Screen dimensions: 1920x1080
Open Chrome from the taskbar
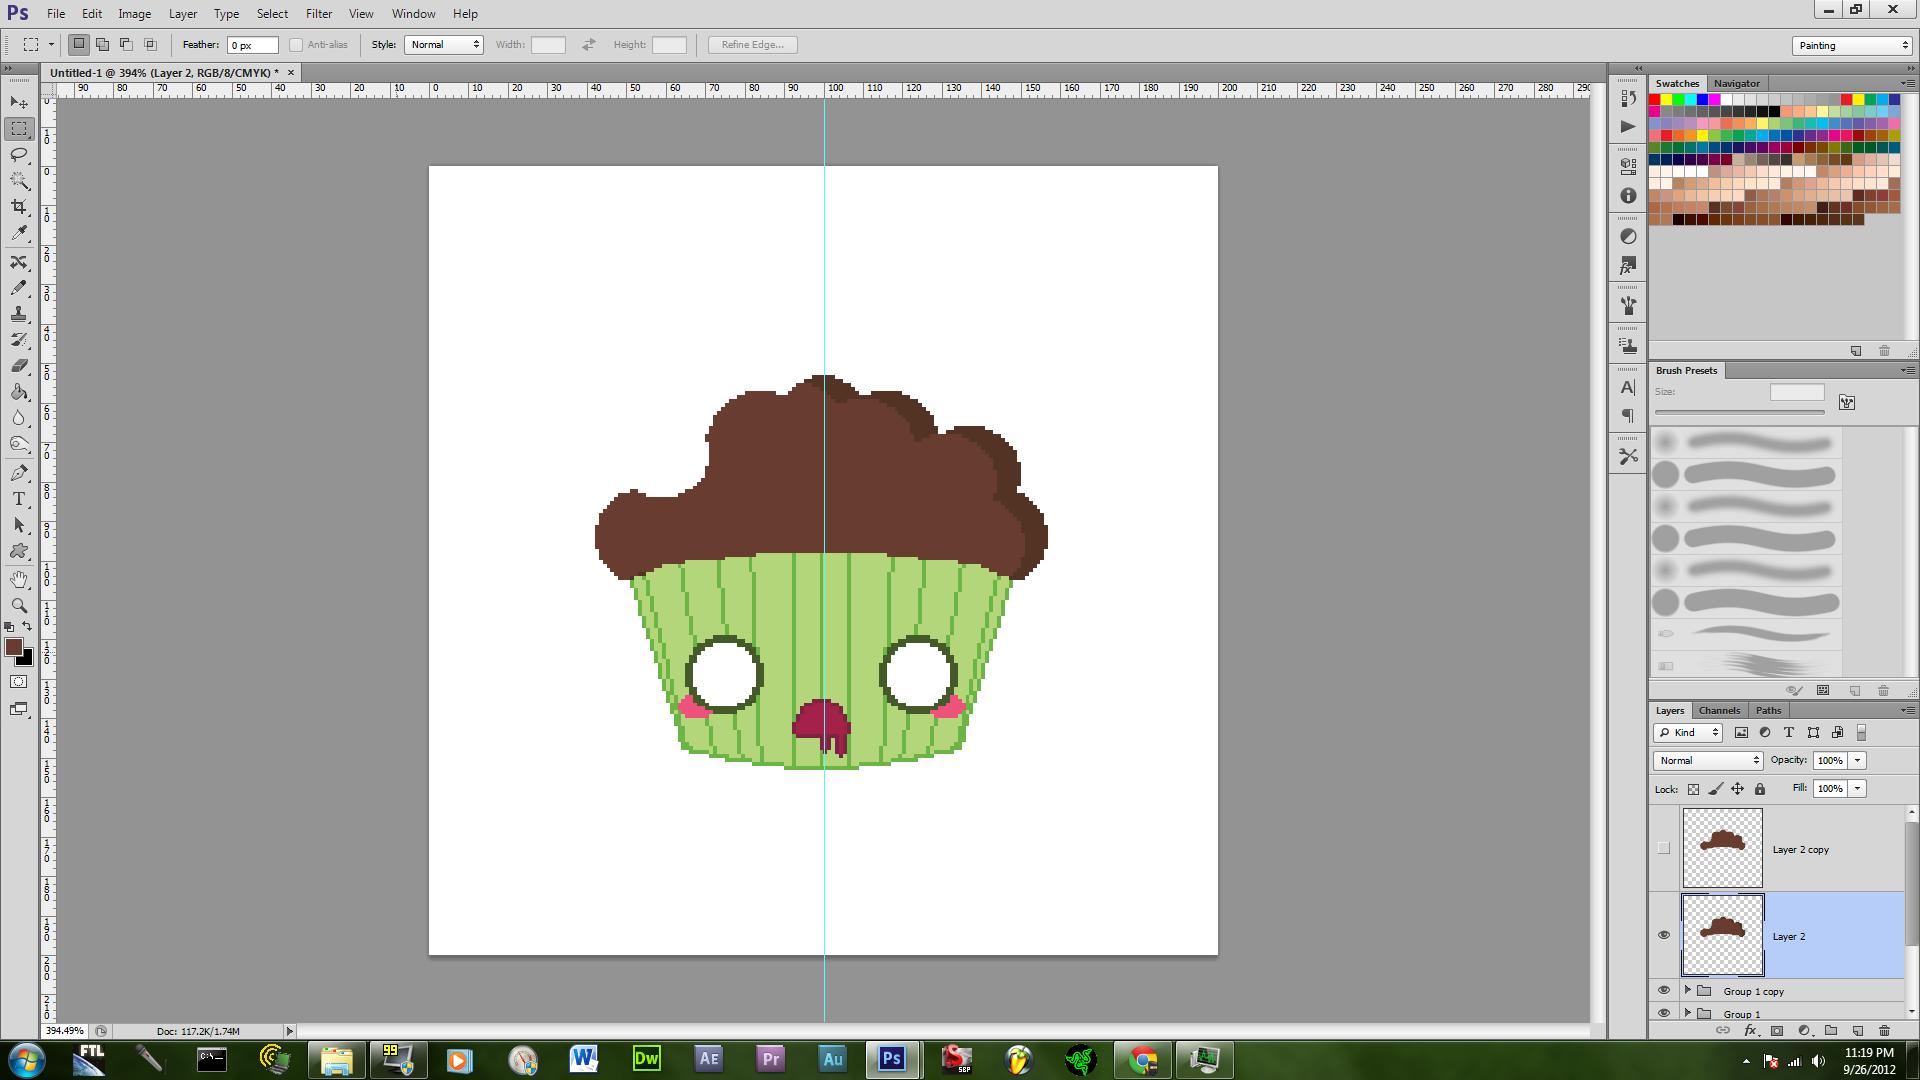pyautogui.click(x=1143, y=1059)
